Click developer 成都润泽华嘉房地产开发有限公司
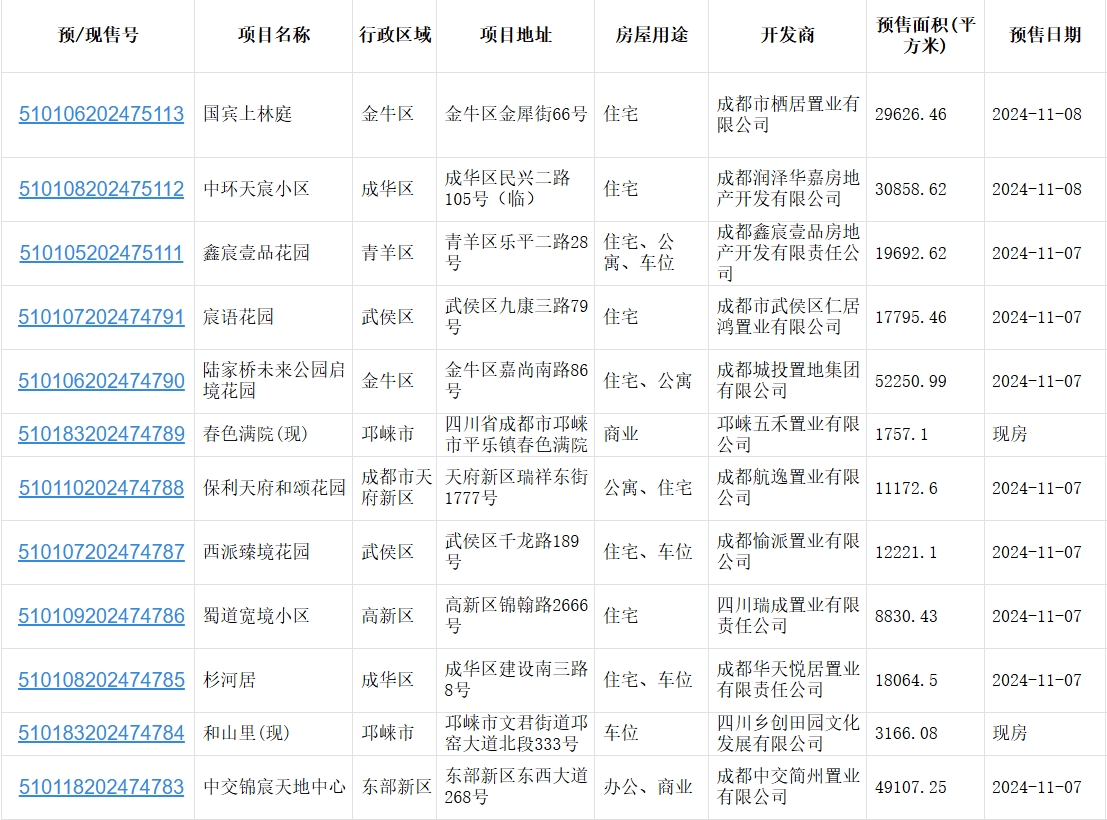The height and width of the screenshot is (820, 1107). [x=788, y=189]
